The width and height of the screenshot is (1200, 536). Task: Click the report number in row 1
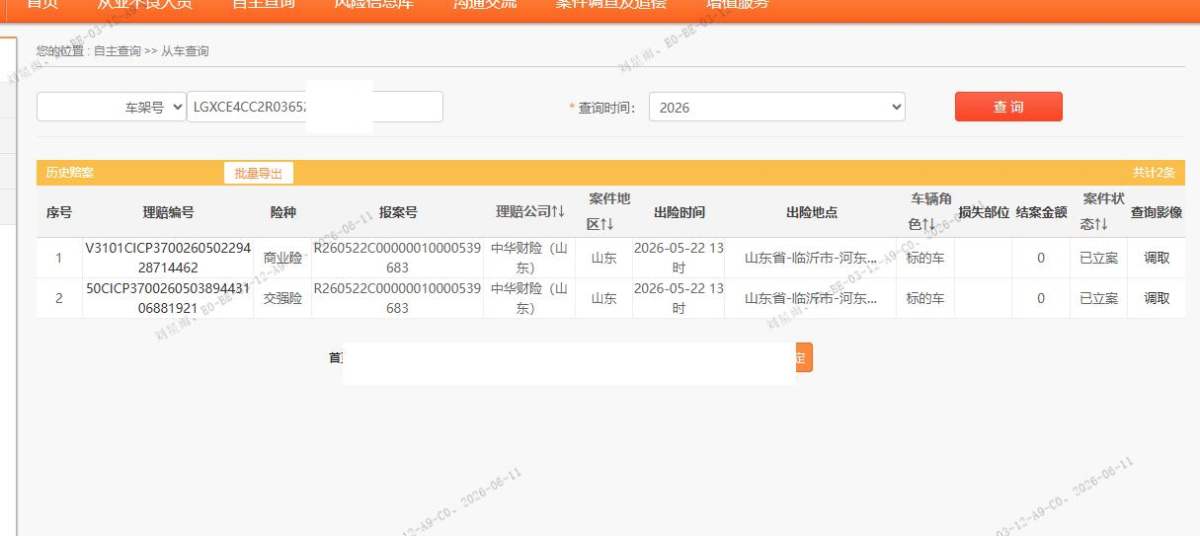coord(397,257)
